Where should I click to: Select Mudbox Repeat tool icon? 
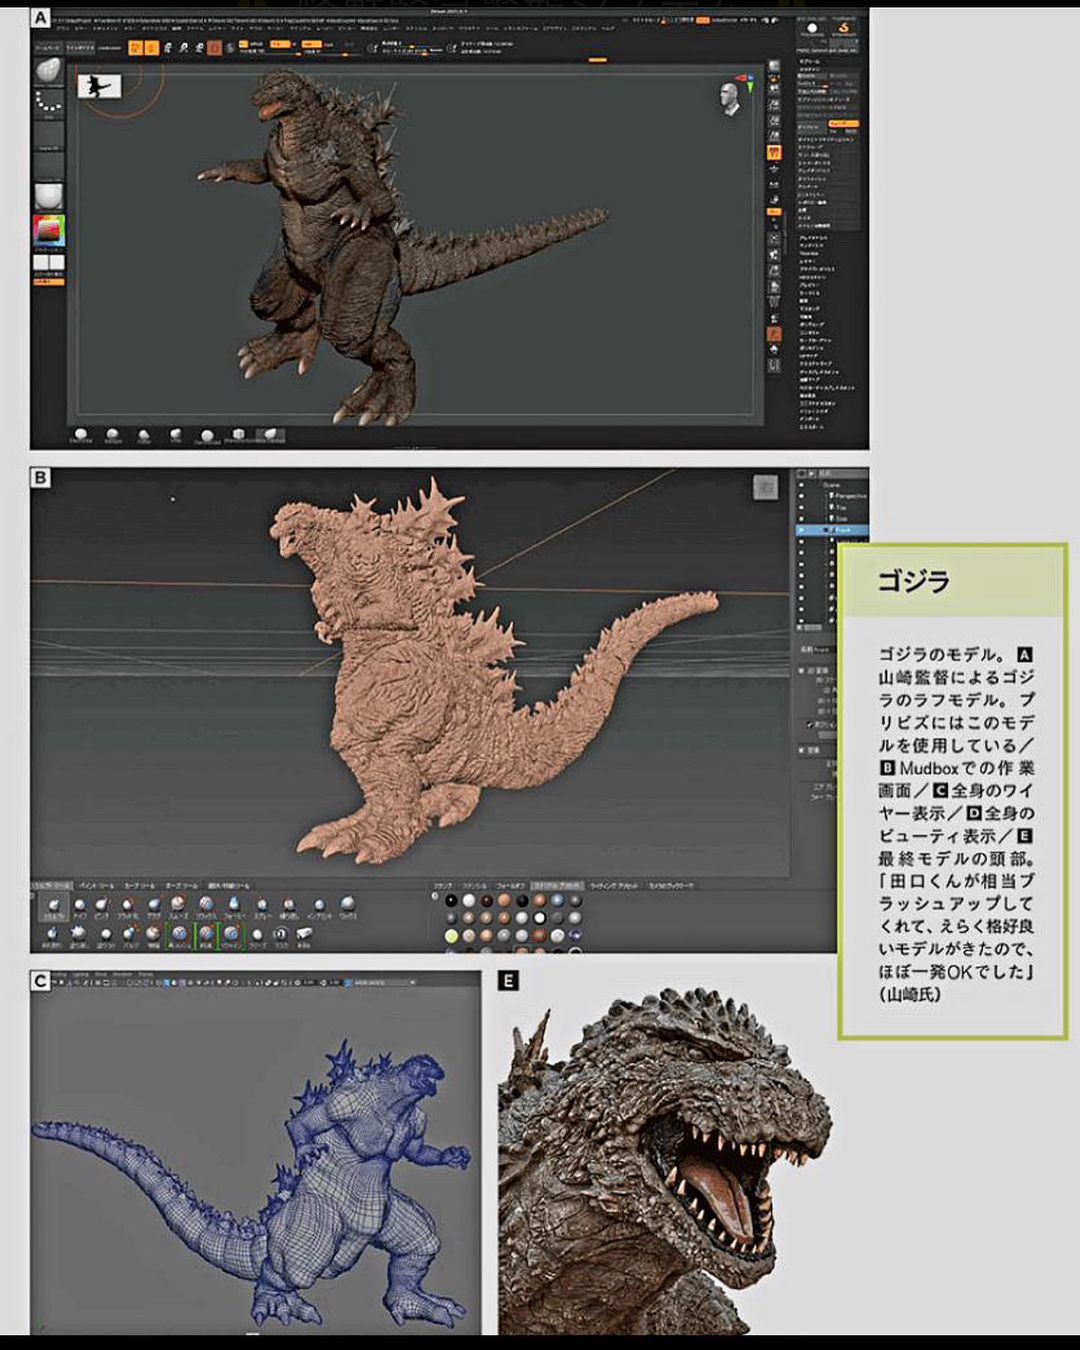click(x=290, y=905)
